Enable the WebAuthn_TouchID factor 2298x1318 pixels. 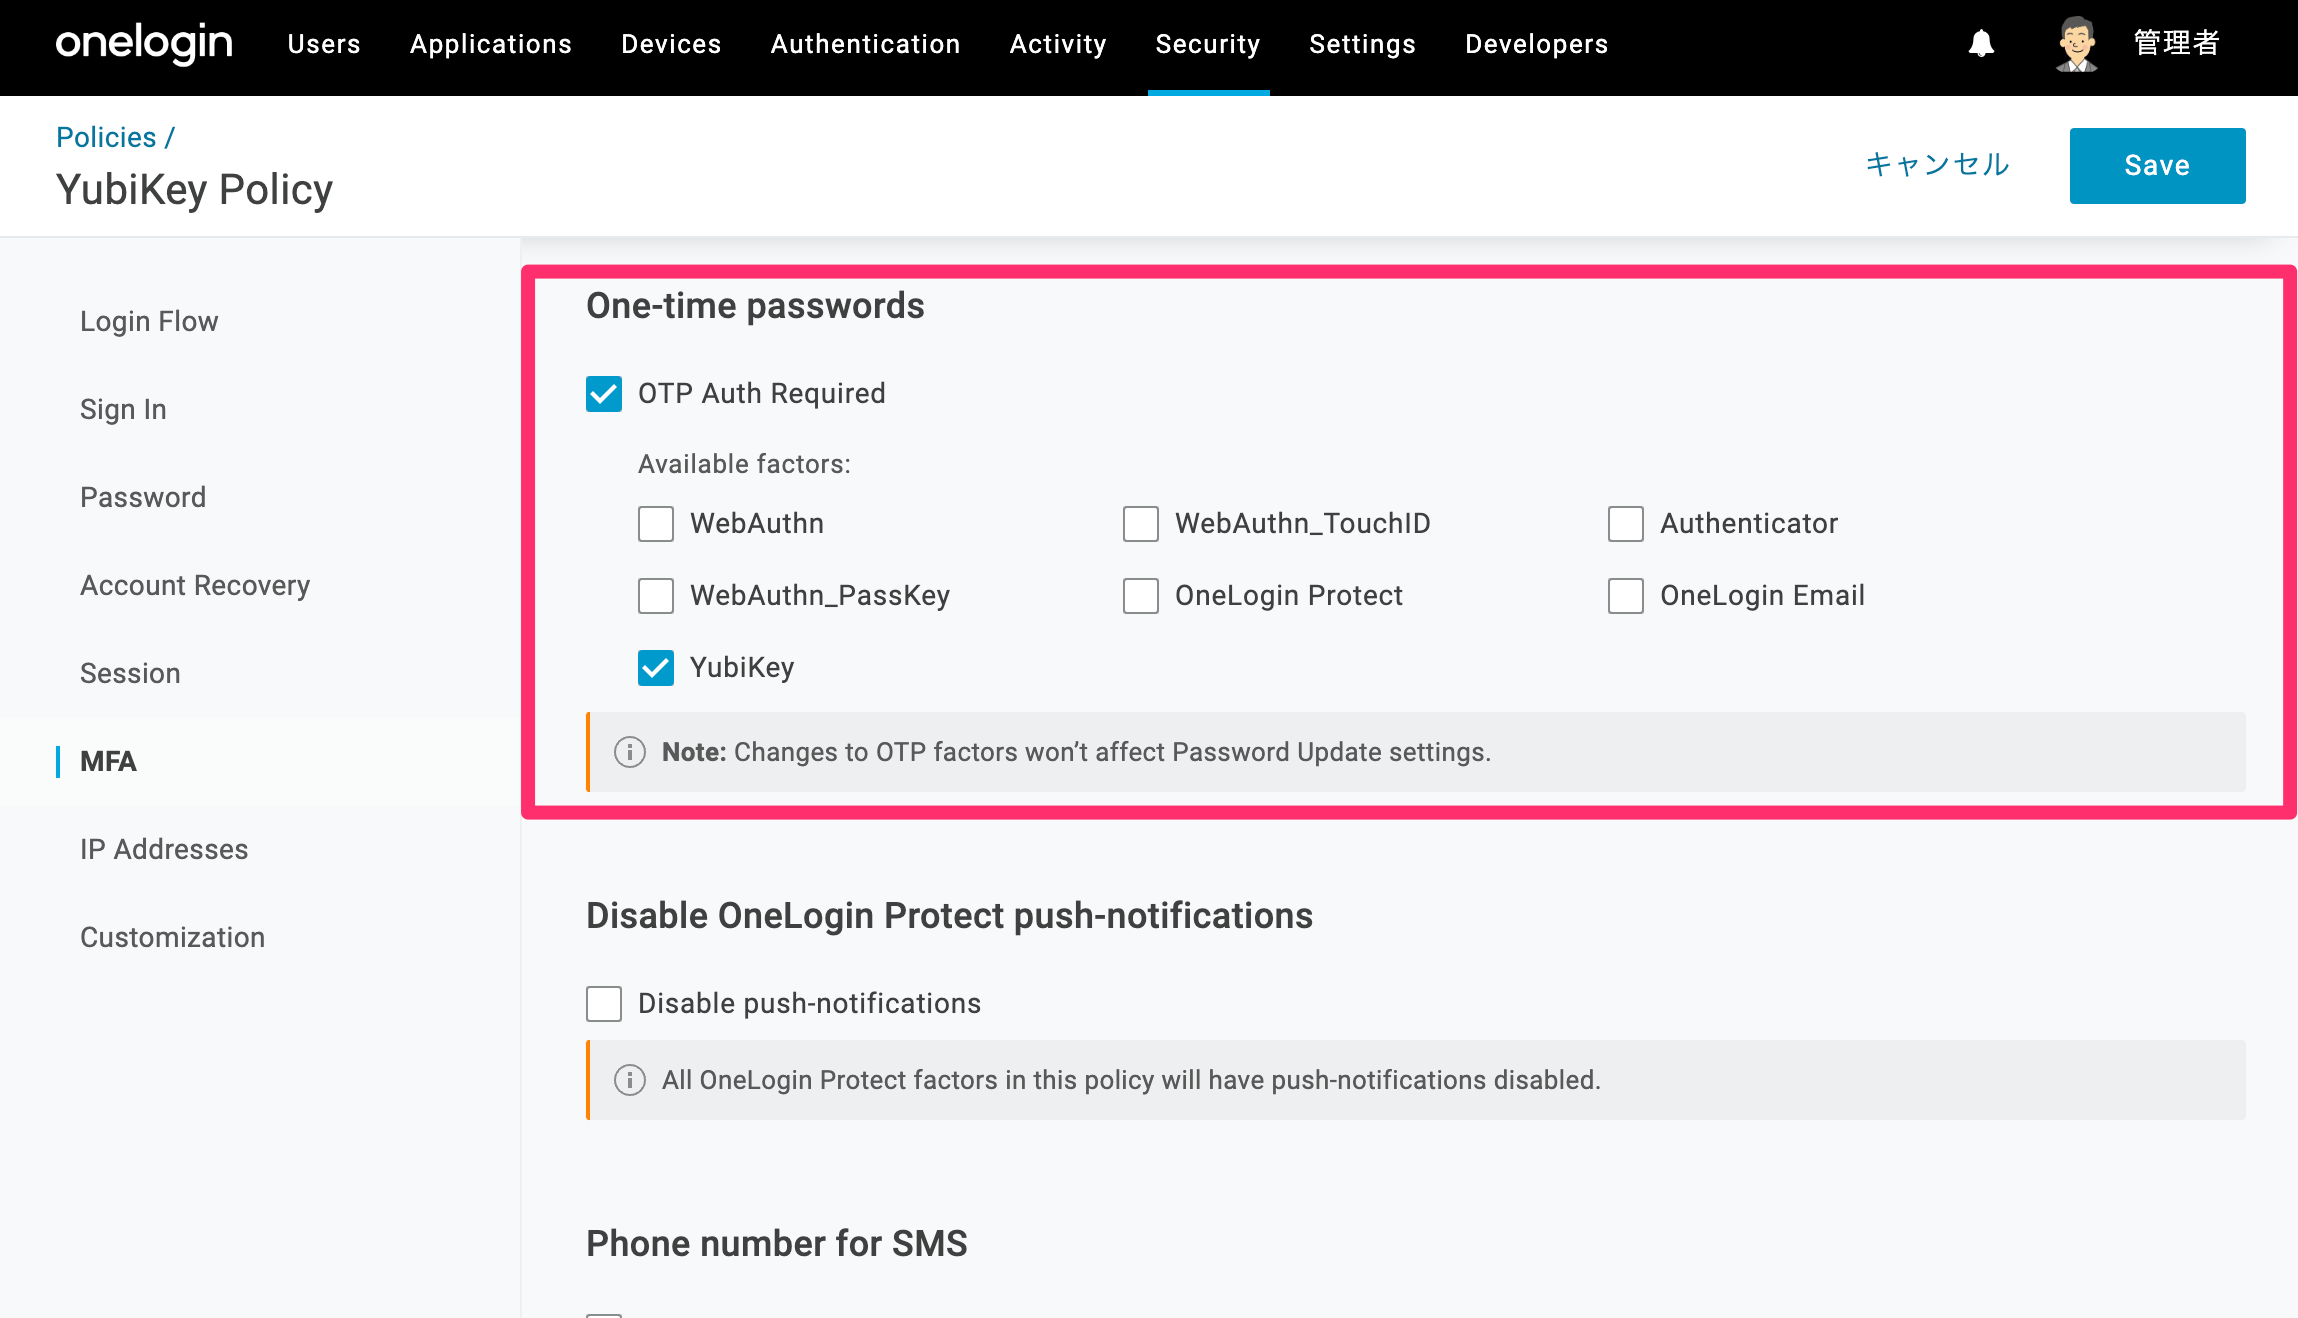pos(1141,524)
